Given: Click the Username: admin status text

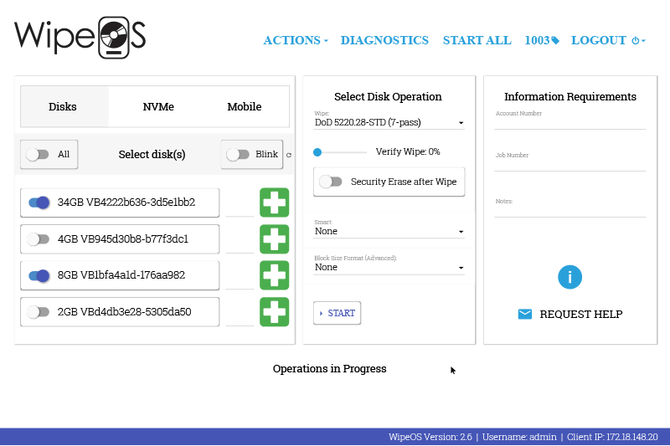Looking at the screenshot, I should tap(519, 437).
